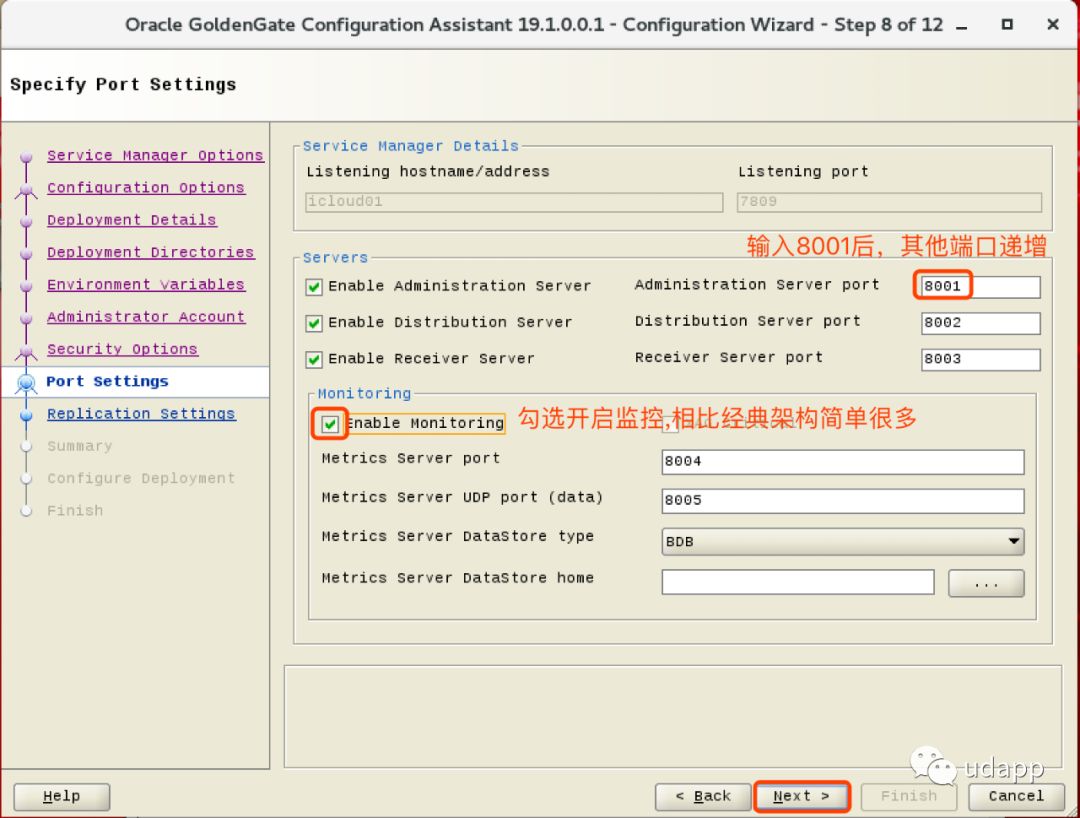Toggle Enable Distribution Server checkbox

point(314,323)
